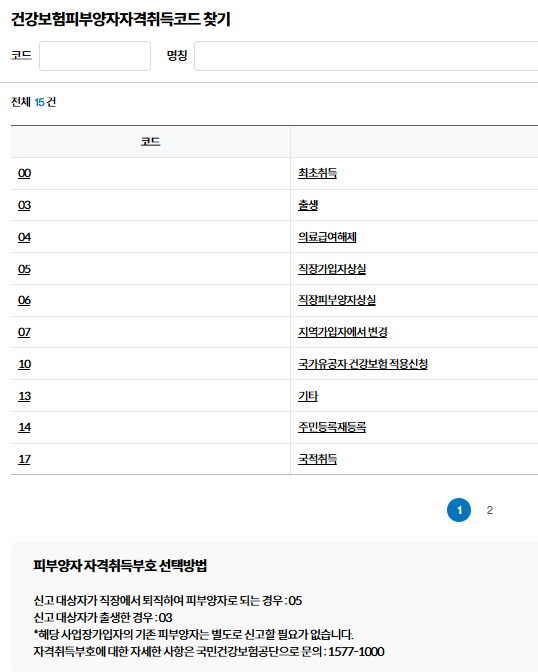
Task: Choose 직장가입자상실 name link
Action: [332, 269]
